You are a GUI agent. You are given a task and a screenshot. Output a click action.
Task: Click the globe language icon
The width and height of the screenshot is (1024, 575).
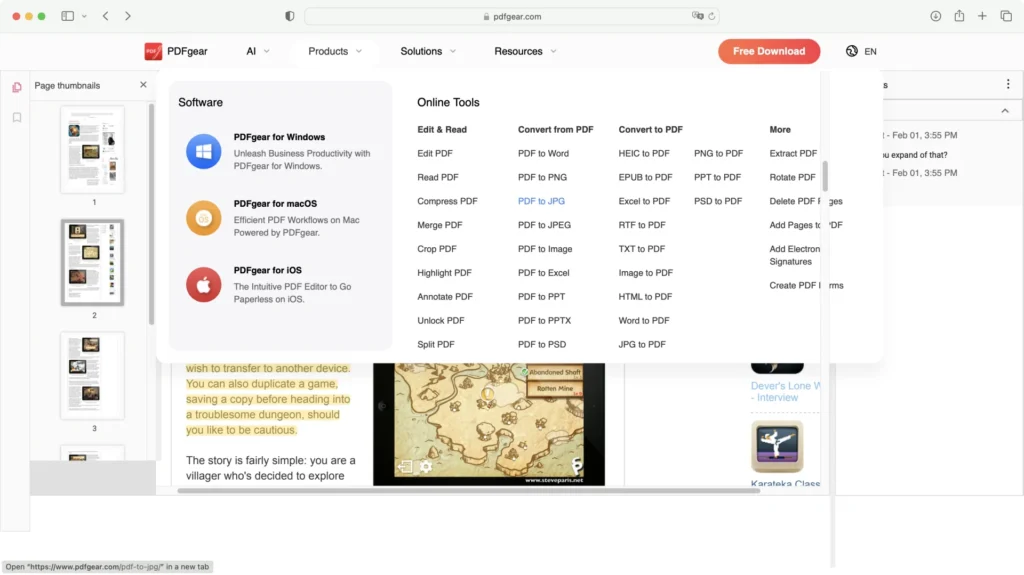click(852, 51)
